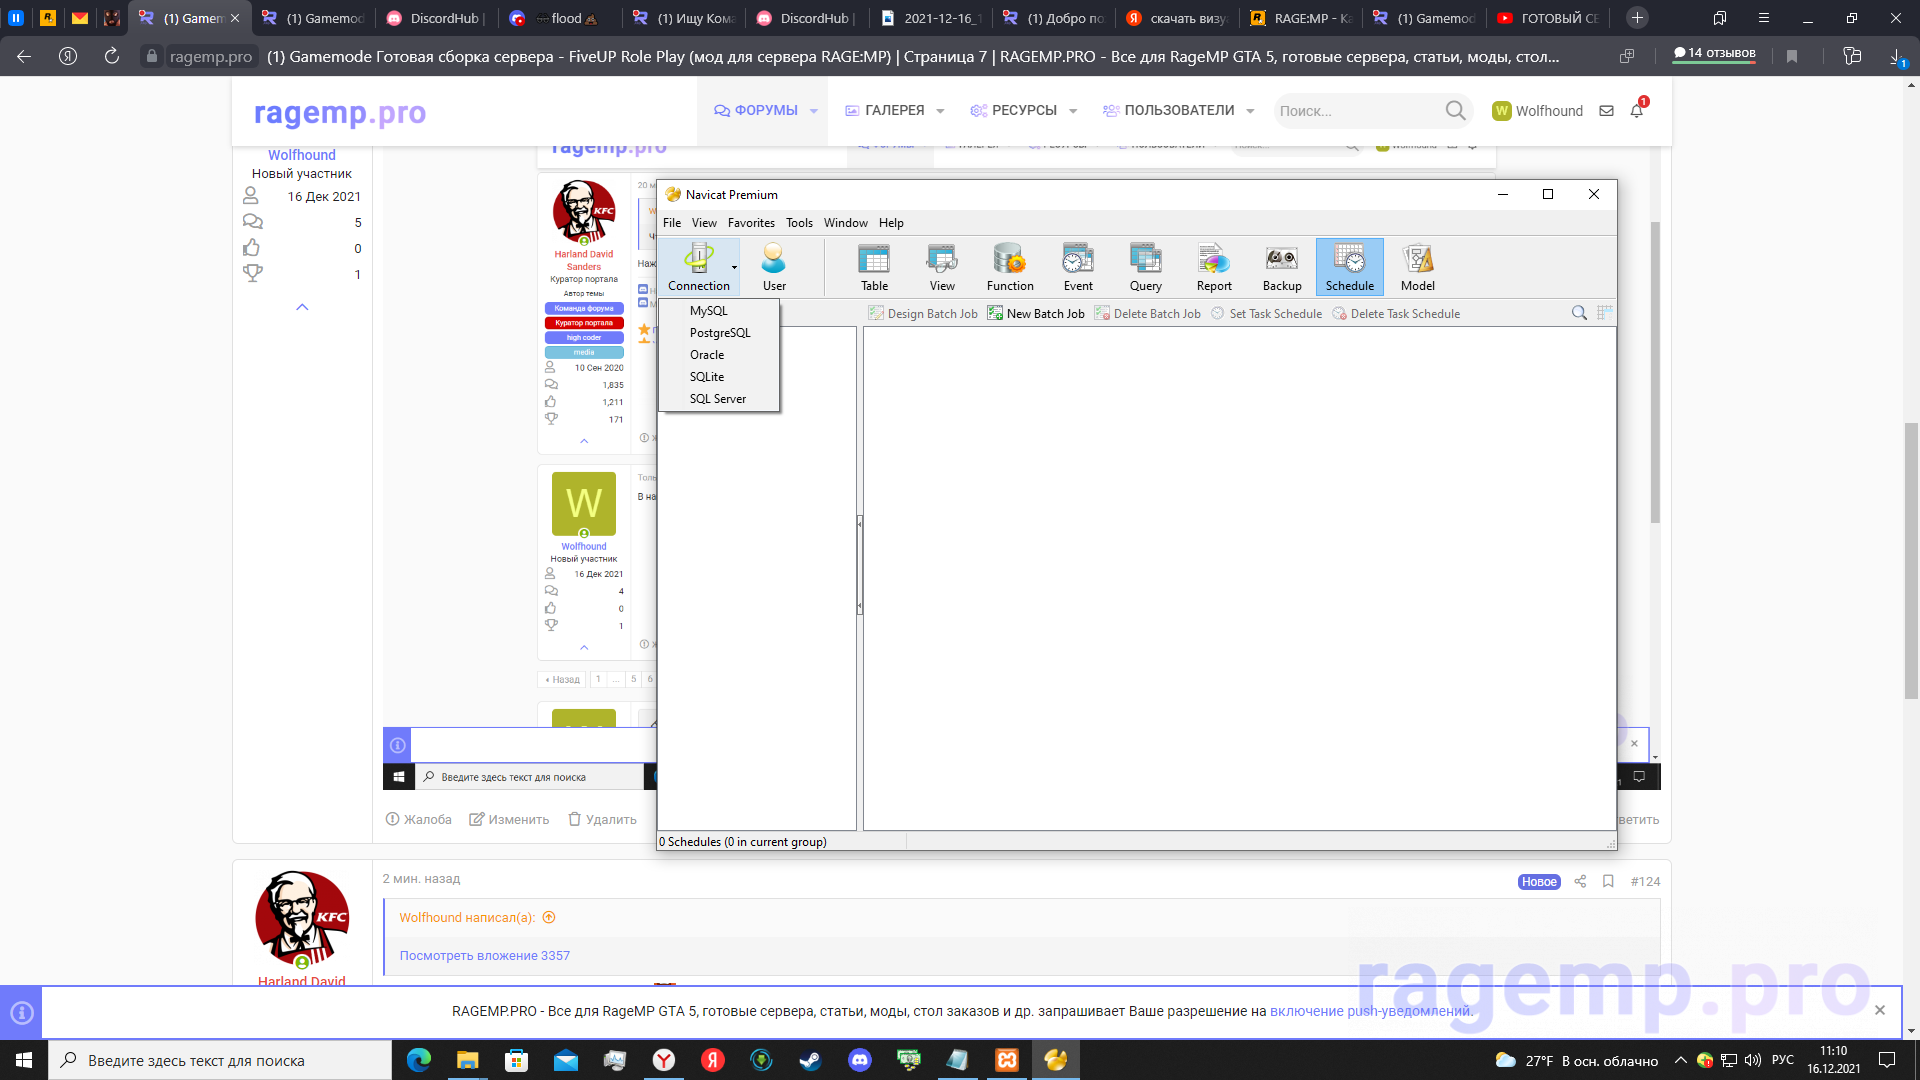
Task: Open the Navicat File menu
Action: 672,223
